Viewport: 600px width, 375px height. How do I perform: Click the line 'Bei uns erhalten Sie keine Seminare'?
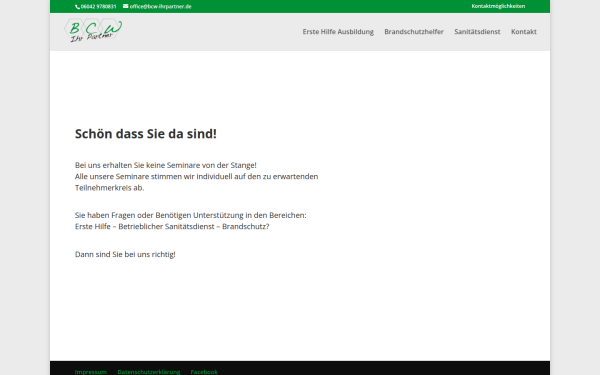pyautogui.click(x=139, y=165)
